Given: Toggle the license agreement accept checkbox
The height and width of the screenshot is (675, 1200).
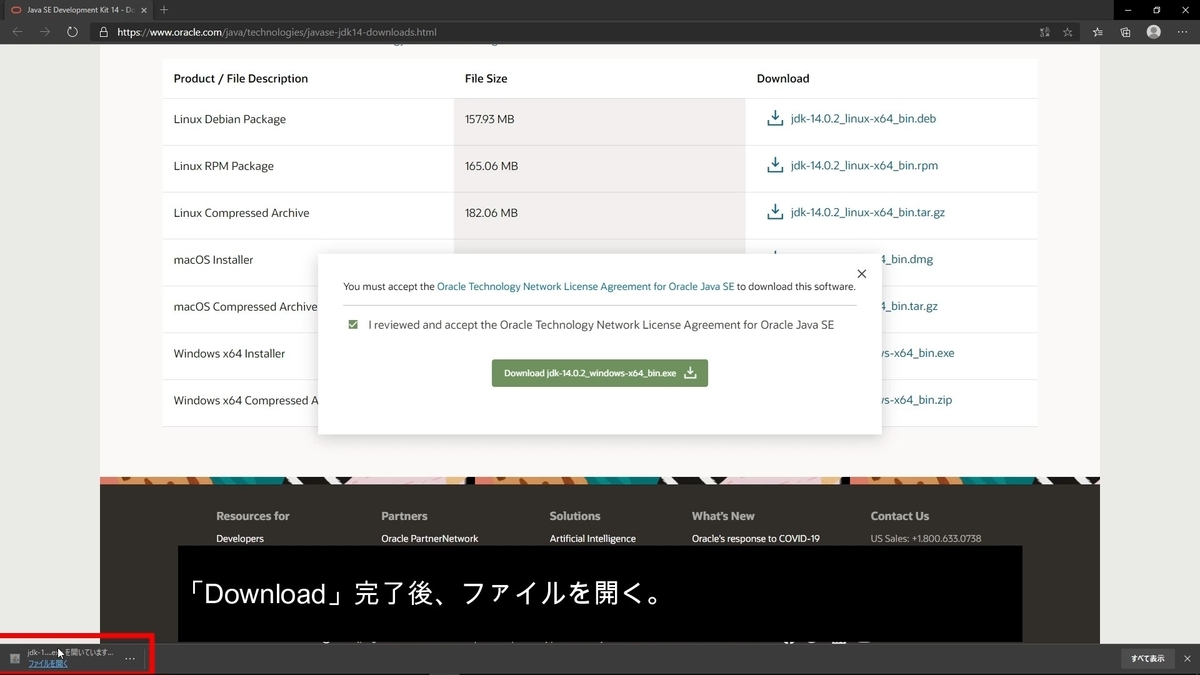Looking at the screenshot, I should [x=353, y=325].
